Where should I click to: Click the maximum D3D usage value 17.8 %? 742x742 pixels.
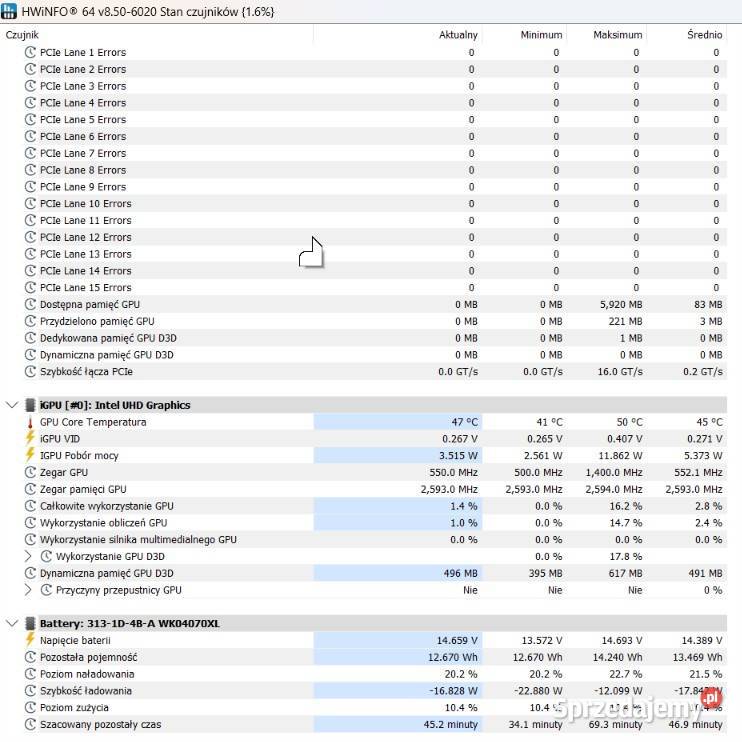[x=626, y=556]
